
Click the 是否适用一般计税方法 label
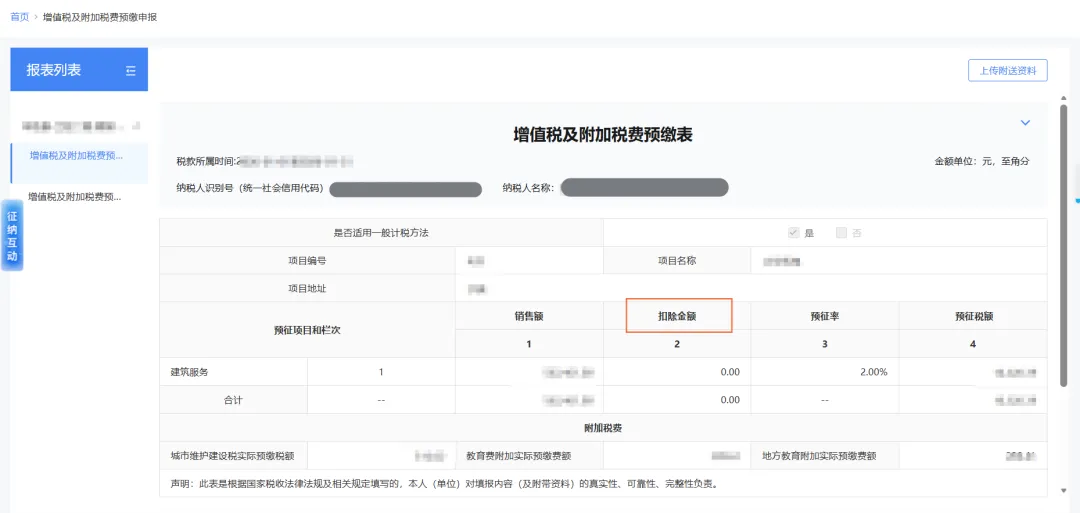381,233
